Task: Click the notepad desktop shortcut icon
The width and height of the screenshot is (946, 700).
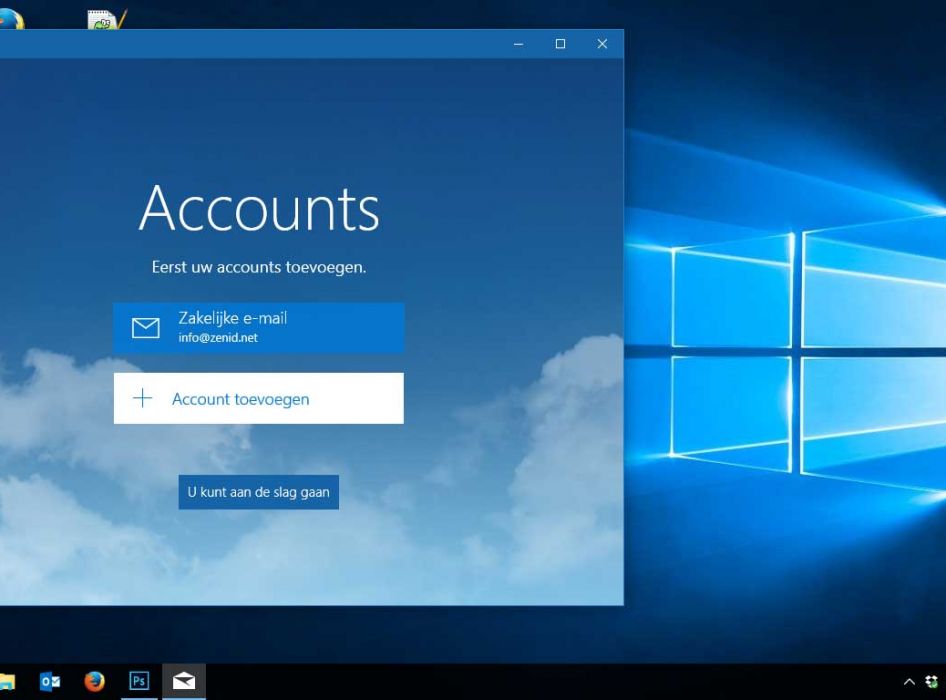Action: [106, 19]
